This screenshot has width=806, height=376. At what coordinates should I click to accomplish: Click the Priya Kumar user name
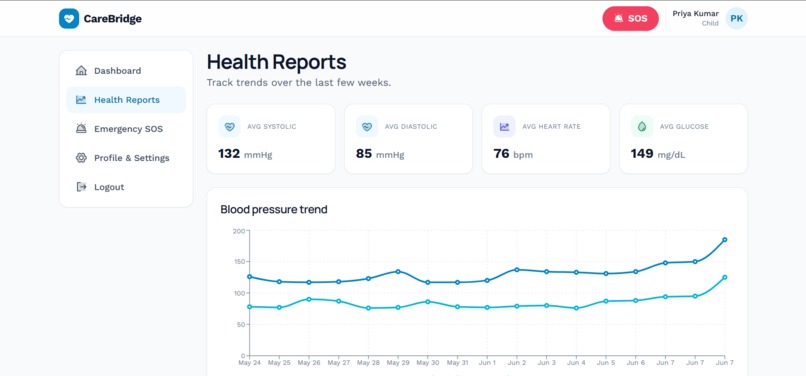pos(695,14)
